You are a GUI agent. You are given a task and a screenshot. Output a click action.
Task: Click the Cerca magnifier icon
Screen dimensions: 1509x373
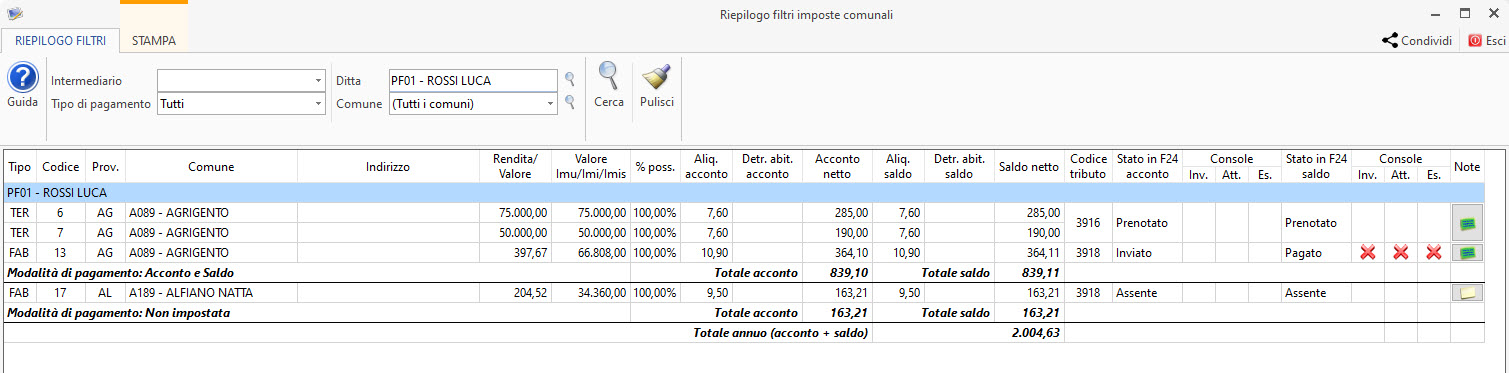point(608,76)
